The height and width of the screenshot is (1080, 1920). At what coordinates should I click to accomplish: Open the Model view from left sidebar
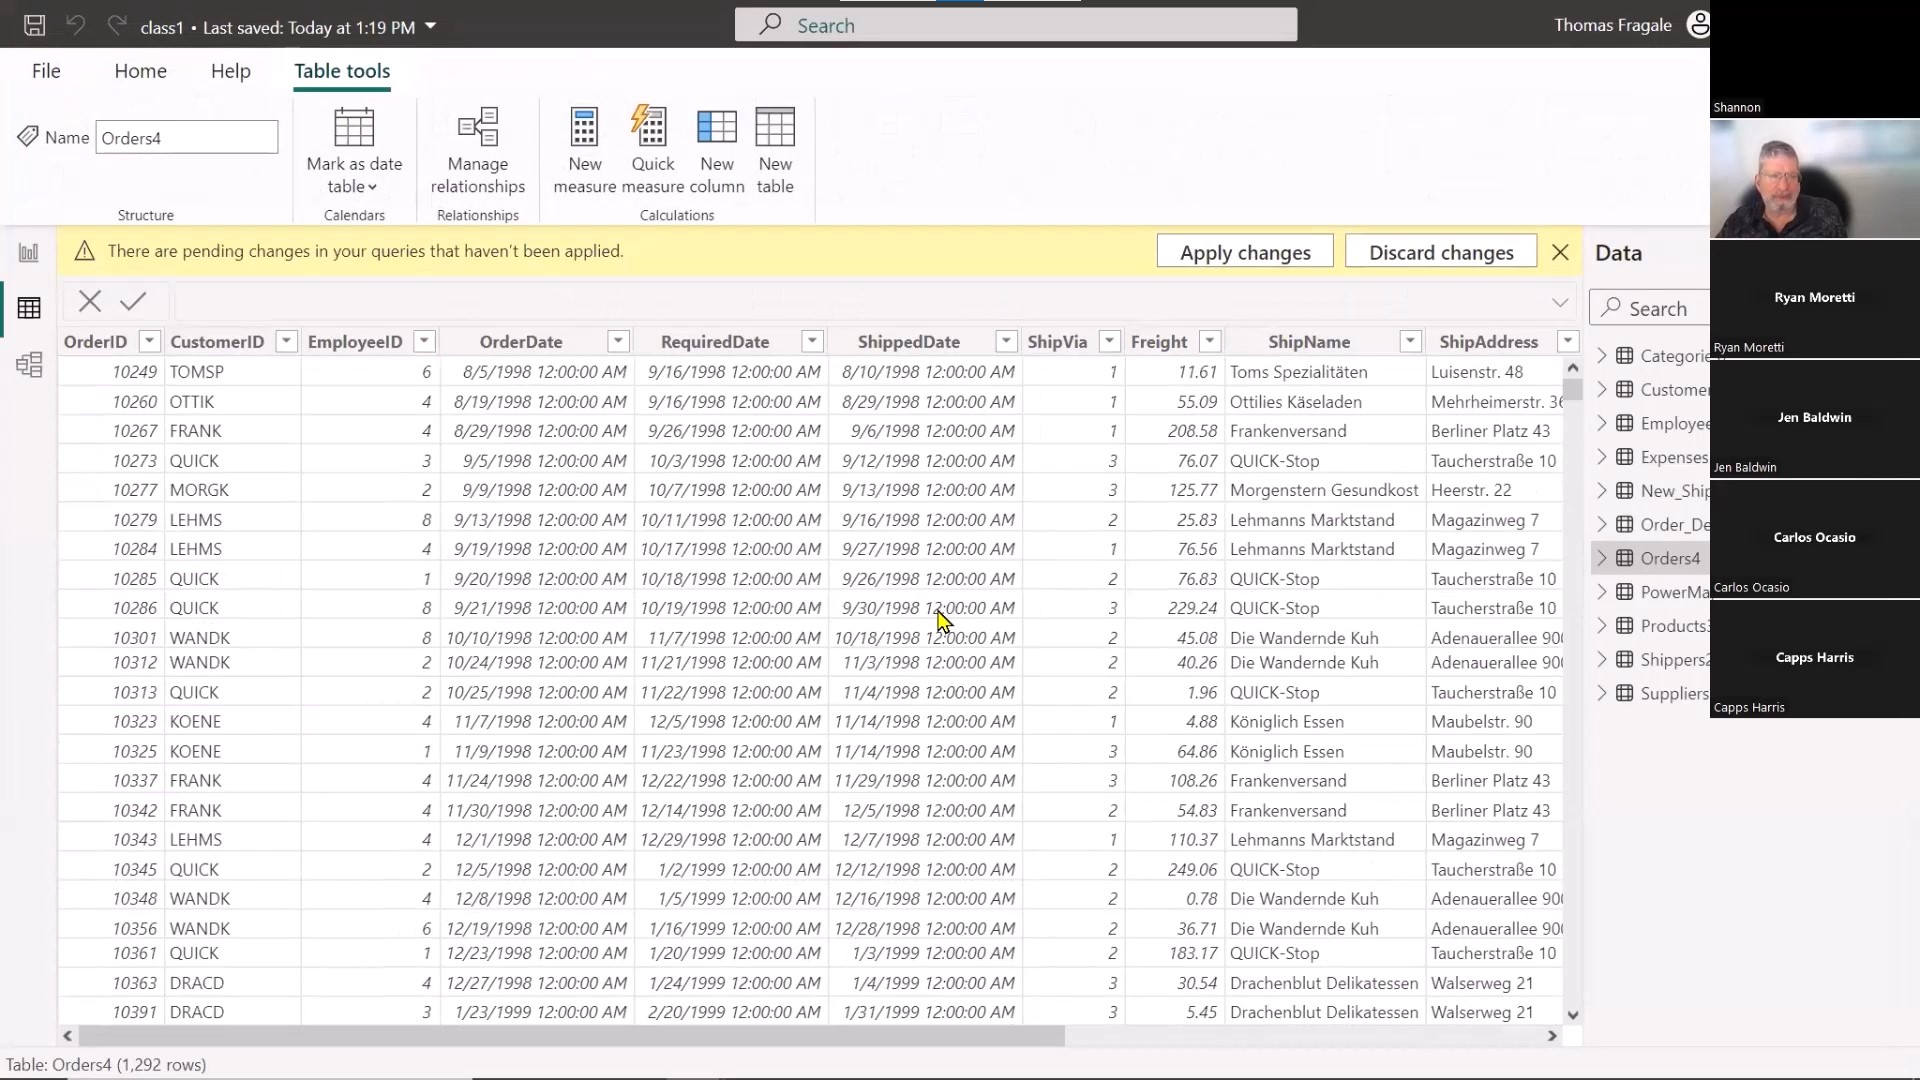[29, 365]
